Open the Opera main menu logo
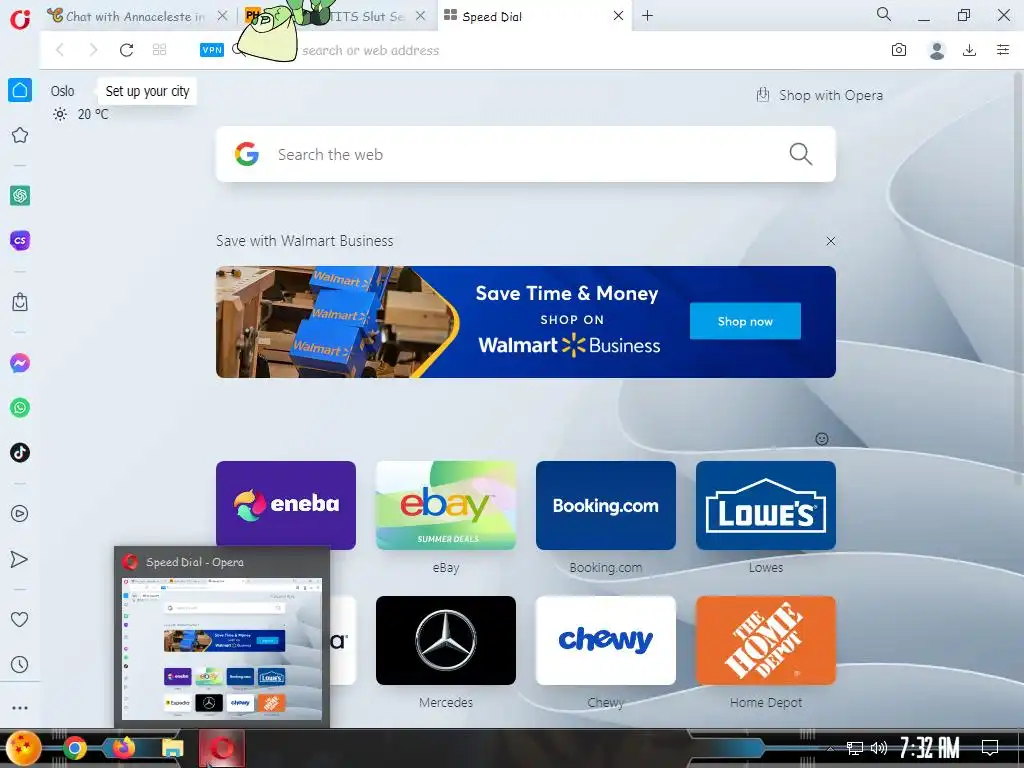This screenshot has width=1024, height=768. (x=20, y=18)
